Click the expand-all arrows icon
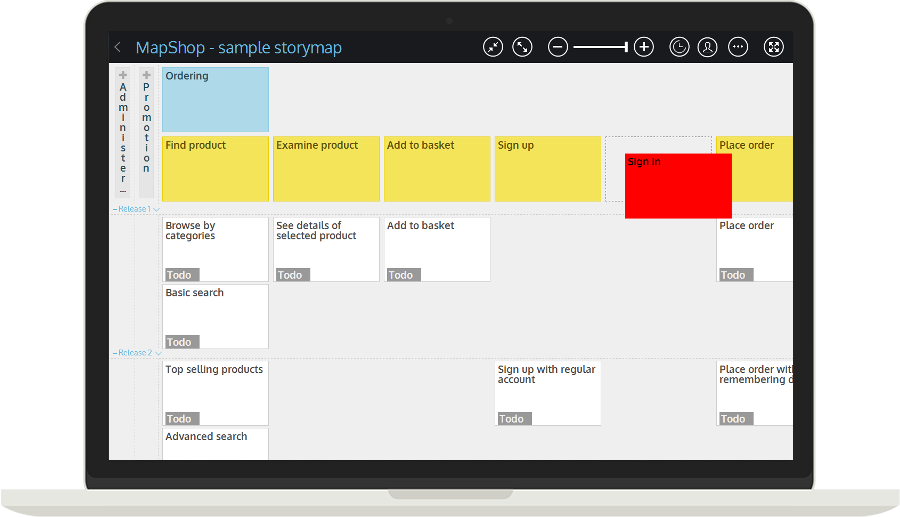 [522, 47]
